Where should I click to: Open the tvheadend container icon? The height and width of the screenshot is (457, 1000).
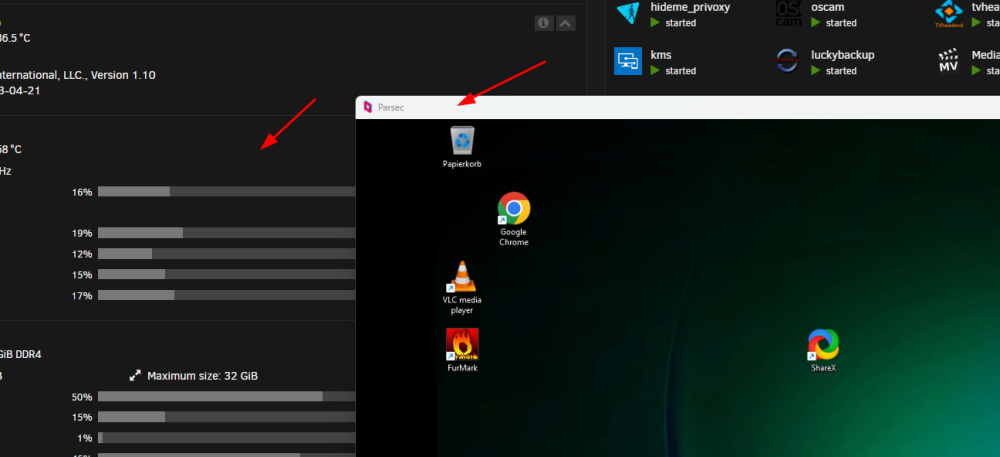click(x=948, y=14)
